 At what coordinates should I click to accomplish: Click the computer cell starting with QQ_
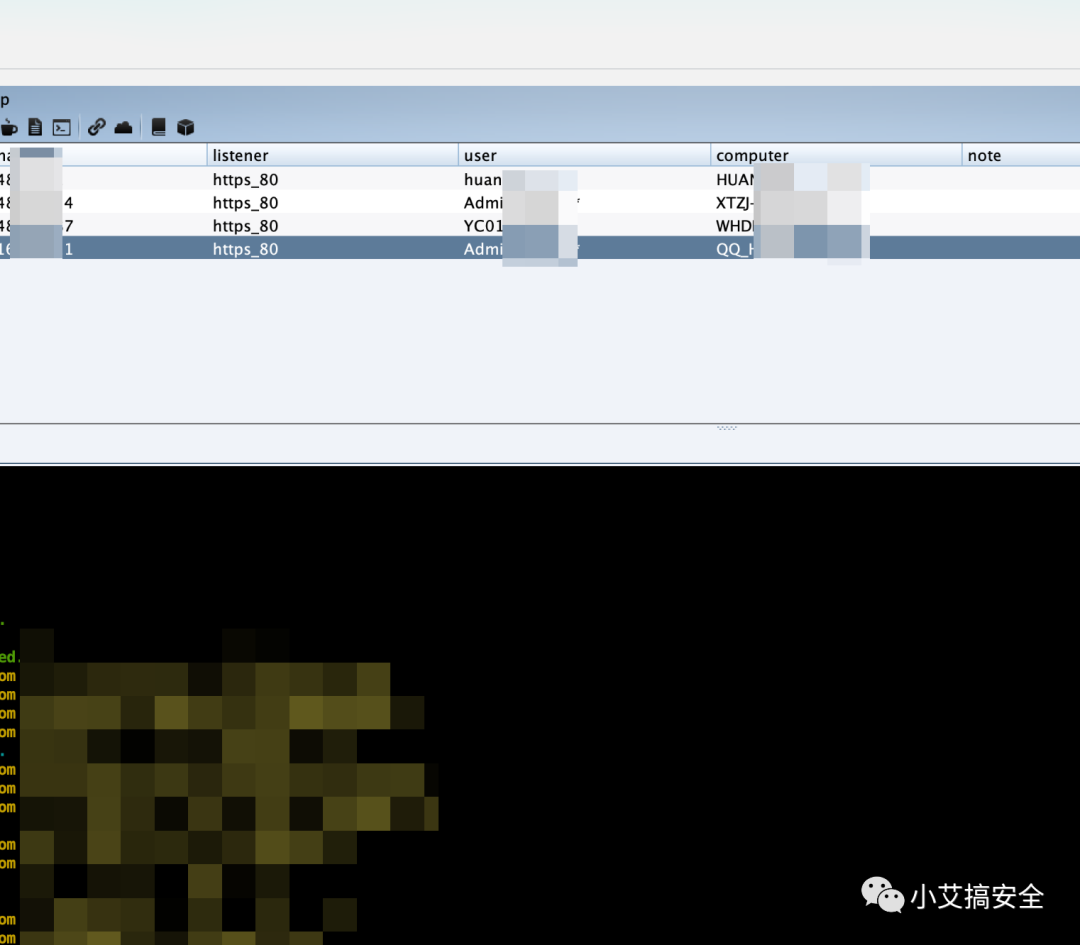tap(836, 249)
